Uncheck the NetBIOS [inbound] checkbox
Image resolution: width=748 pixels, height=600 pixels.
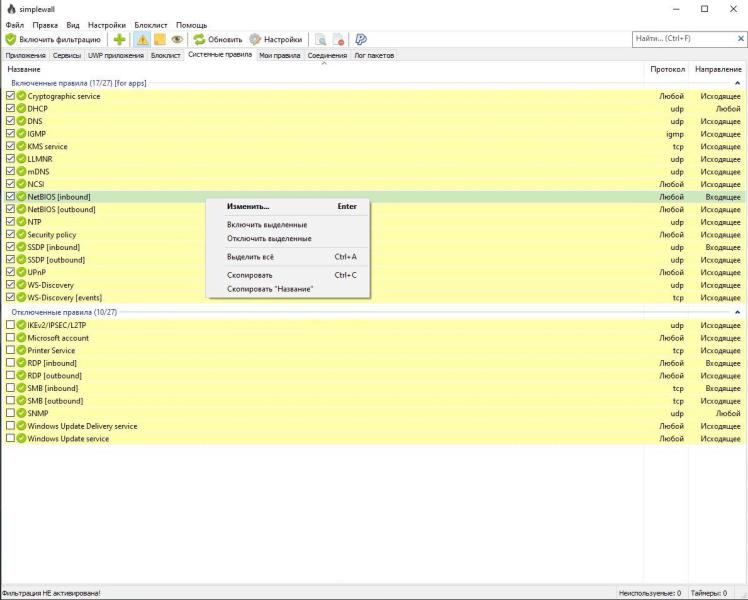tap(10, 197)
